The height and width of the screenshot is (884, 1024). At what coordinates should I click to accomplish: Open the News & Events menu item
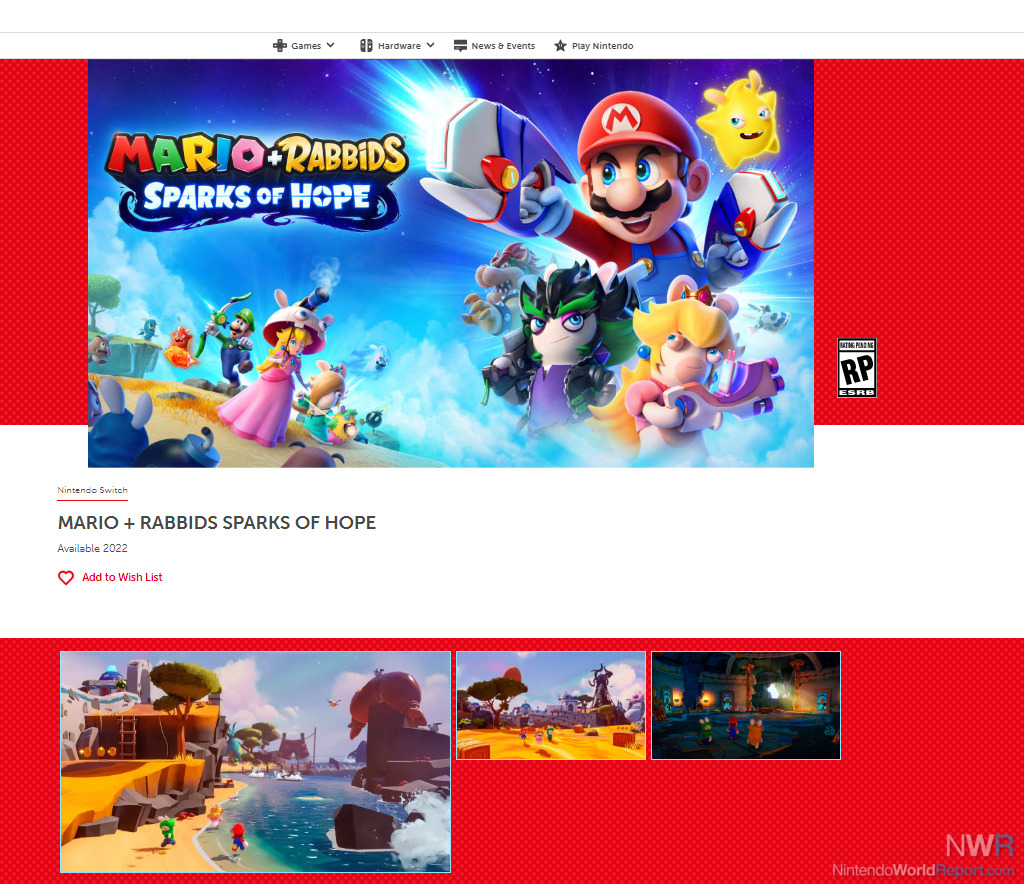pyautogui.click(x=494, y=46)
